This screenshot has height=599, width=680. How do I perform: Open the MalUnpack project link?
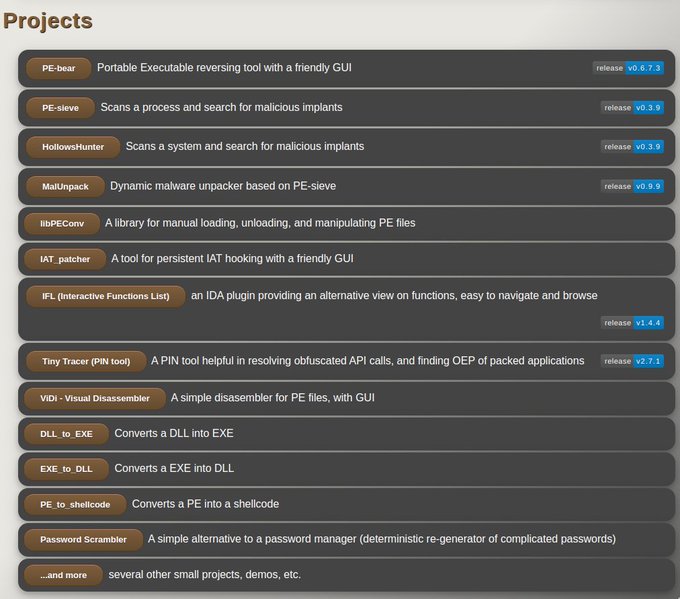point(65,187)
